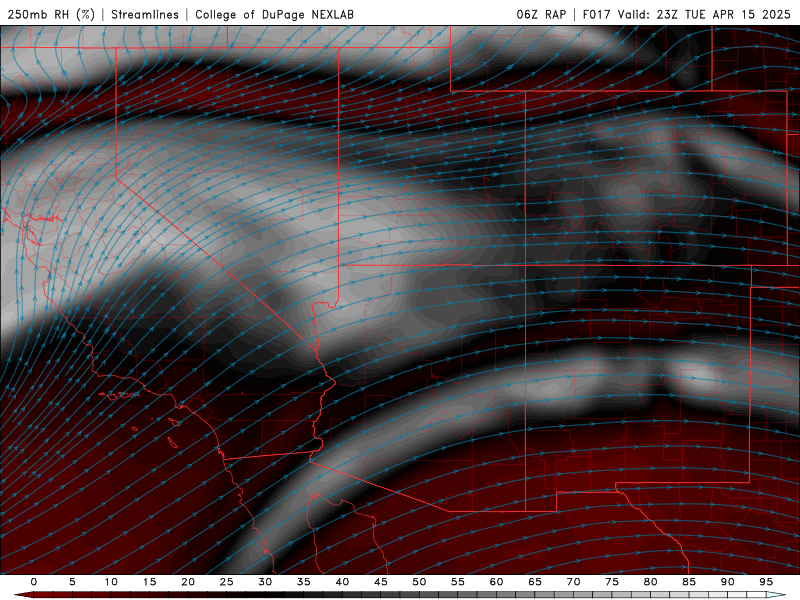Click the "10" label on color scale
This screenshot has width=800, height=600.
click(x=111, y=582)
